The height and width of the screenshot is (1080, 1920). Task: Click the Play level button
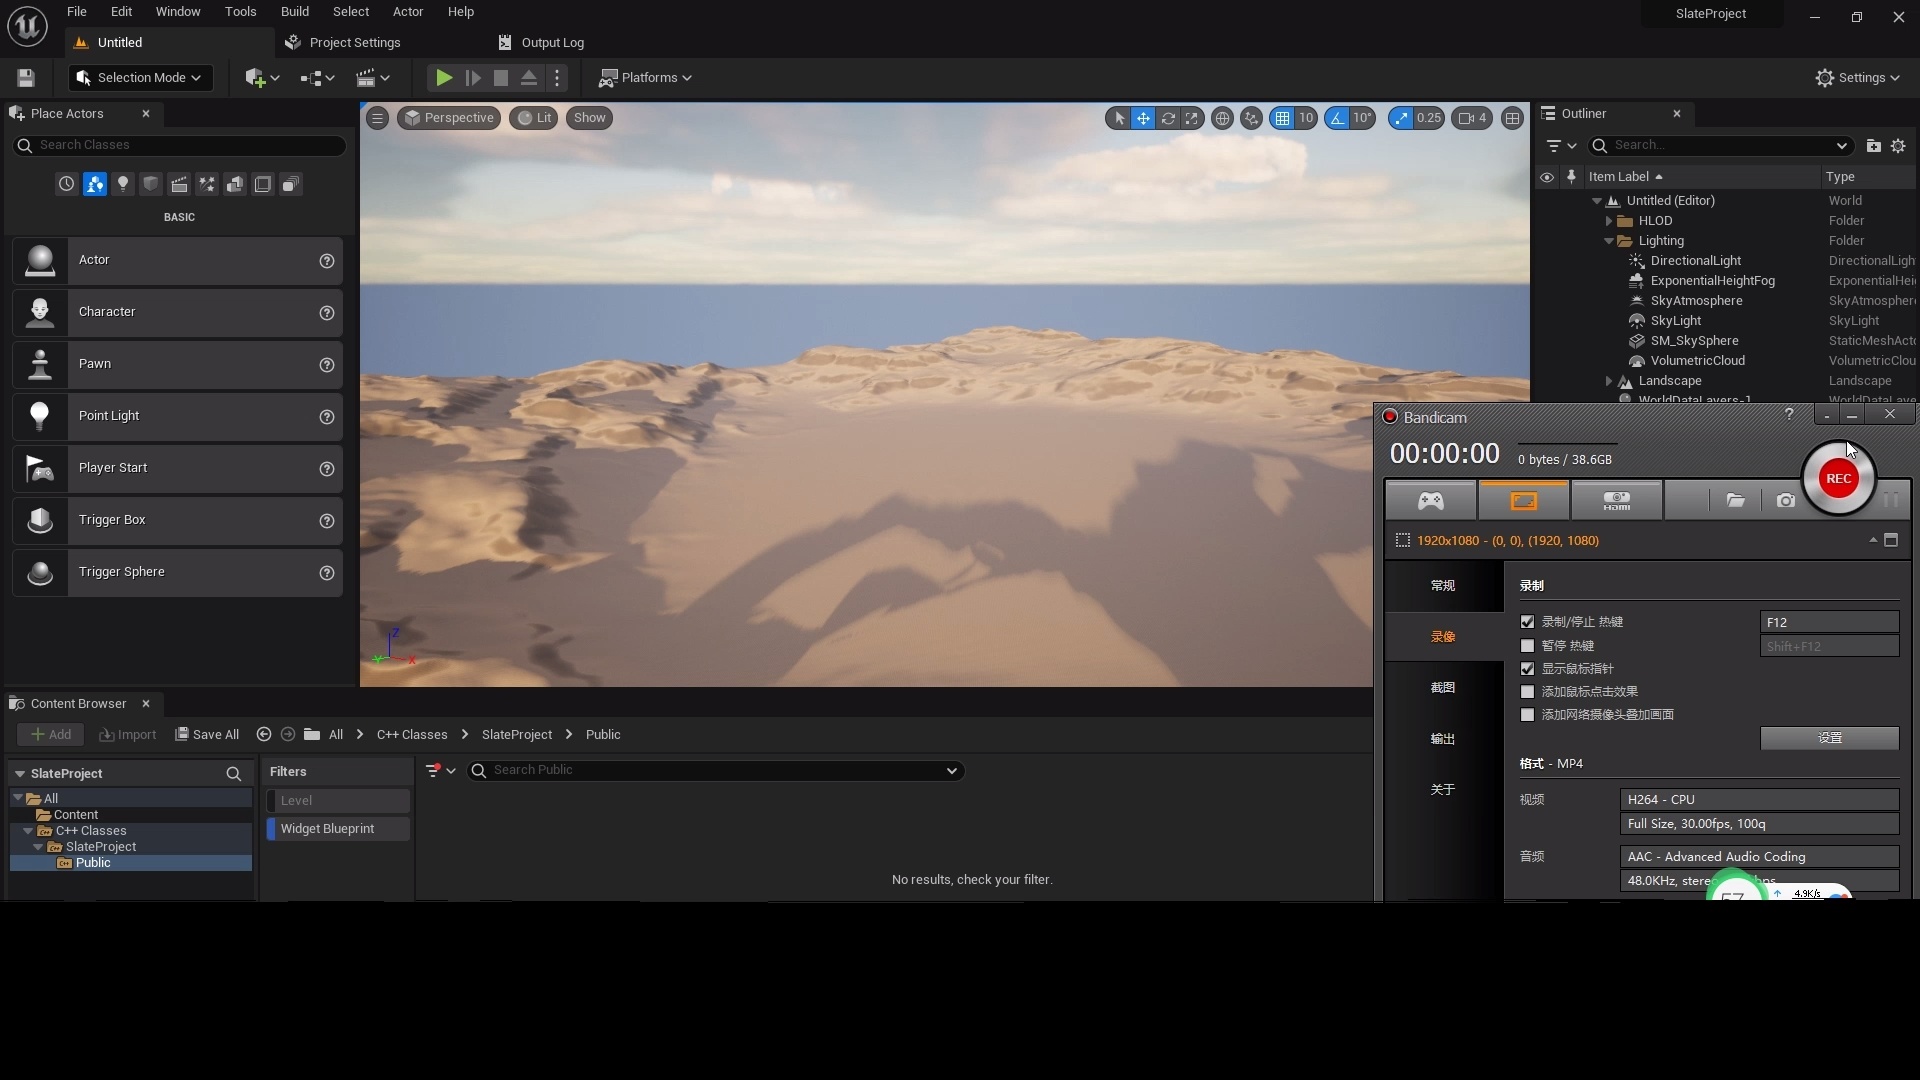444,78
